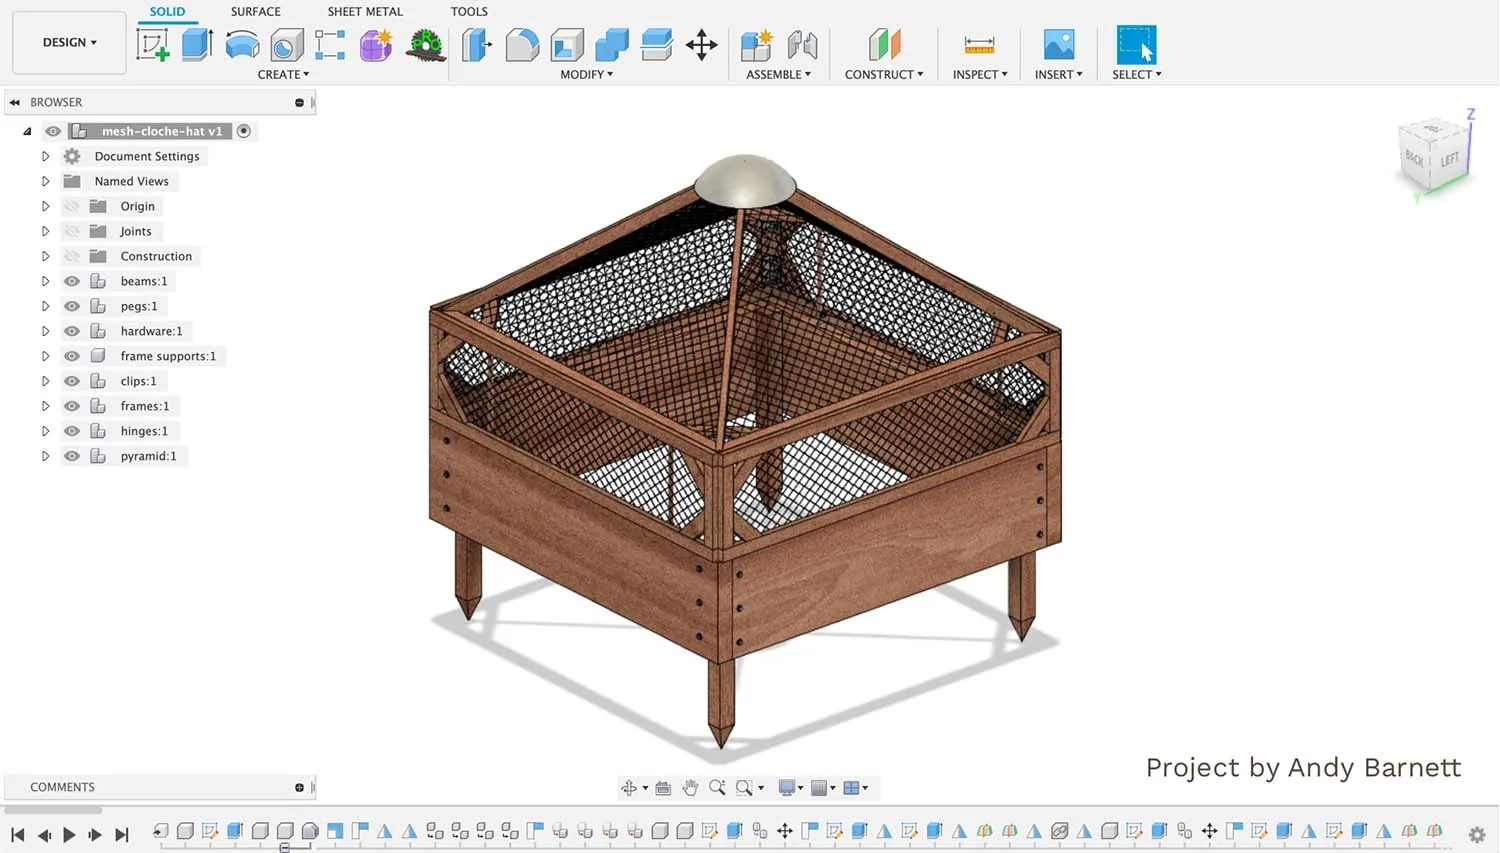Show the Origin folder visibility
Viewport: 1500px width, 853px height.
(71, 206)
